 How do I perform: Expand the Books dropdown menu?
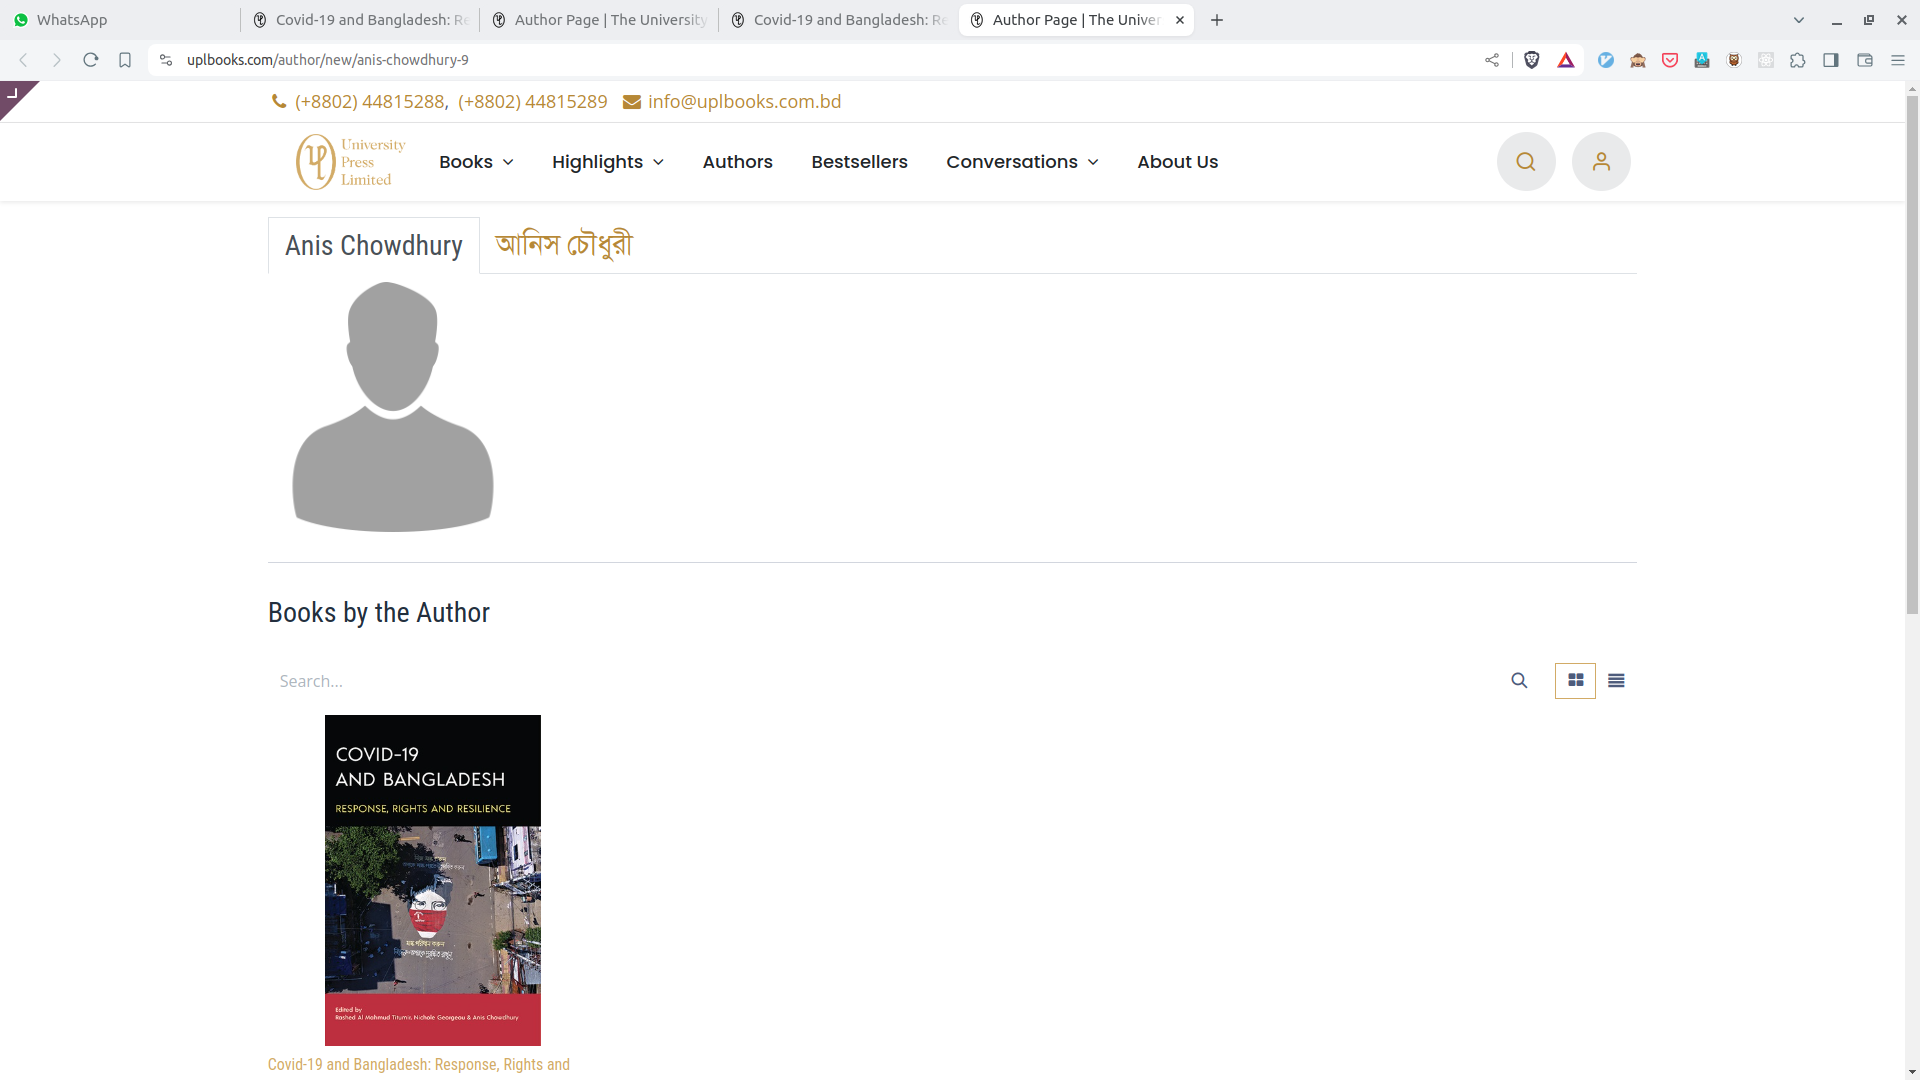tap(476, 162)
